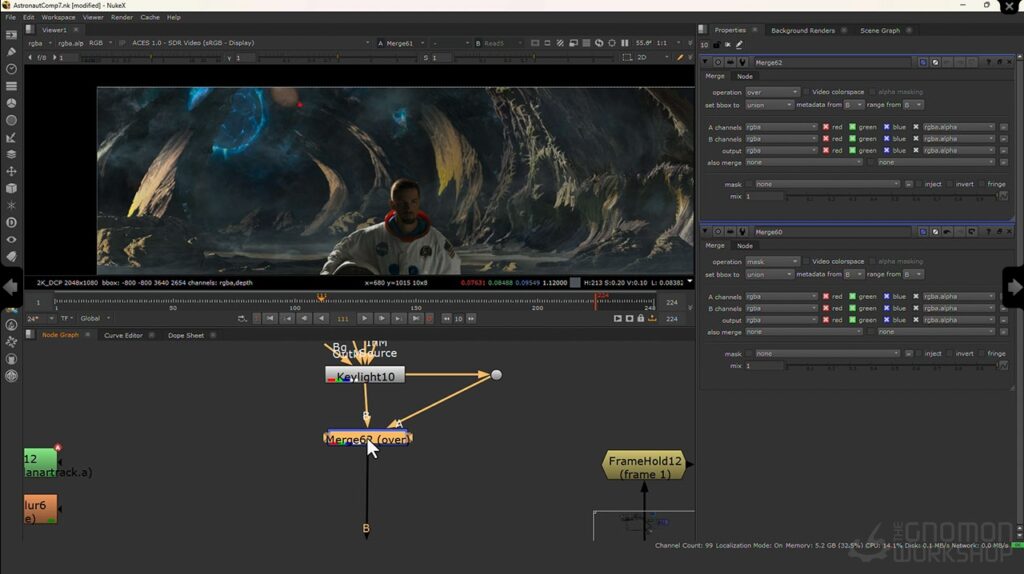Open the Channel nodes stacked-bars icon
The image size is (1024, 574).
tap(11, 86)
